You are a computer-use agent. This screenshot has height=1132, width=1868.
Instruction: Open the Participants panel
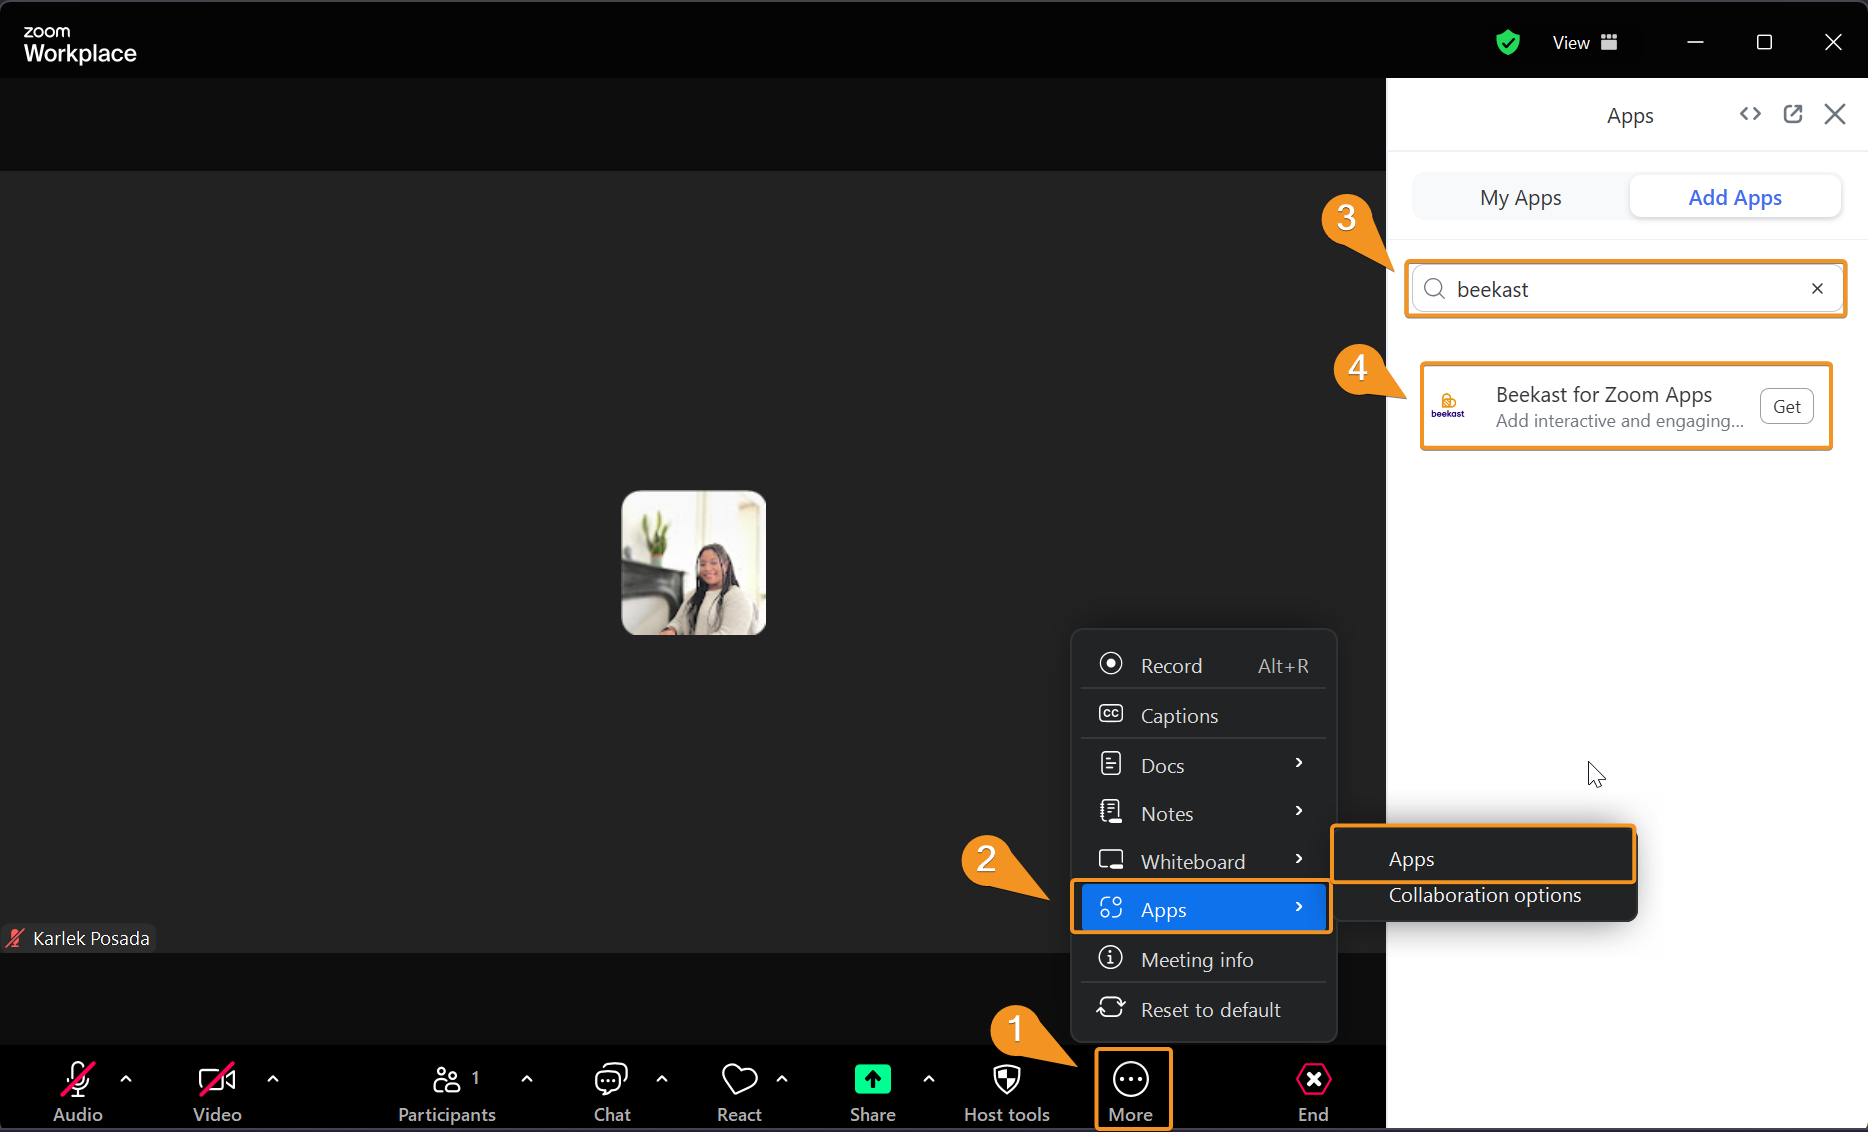tap(447, 1092)
